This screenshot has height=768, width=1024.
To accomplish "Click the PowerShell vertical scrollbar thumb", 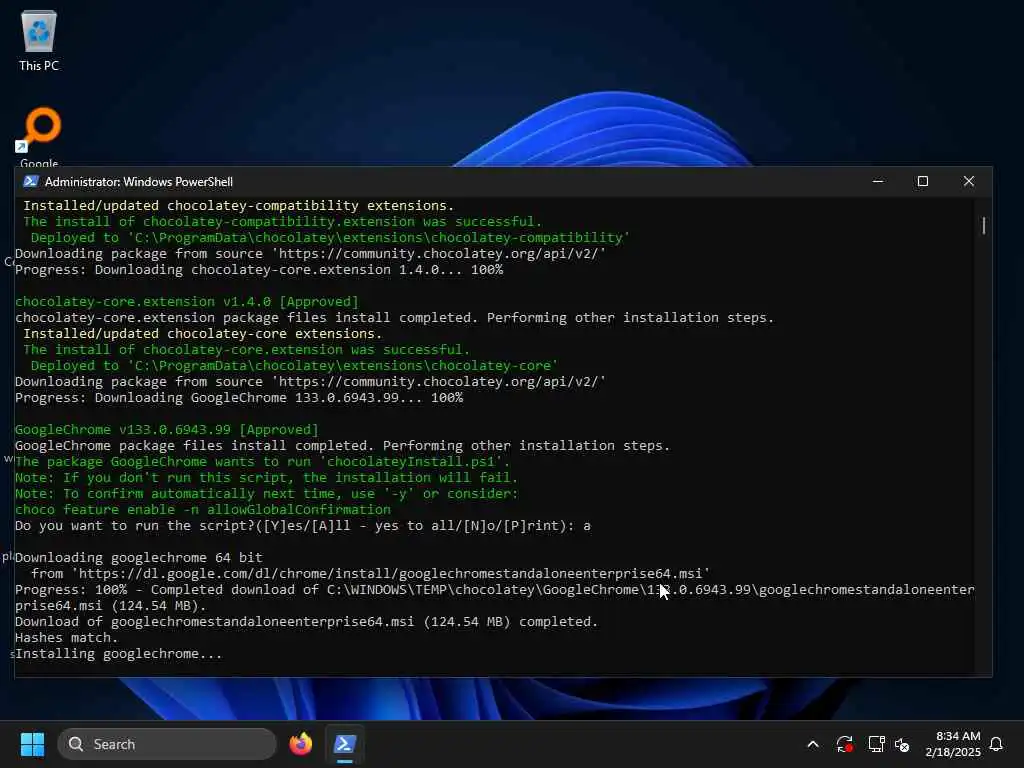I will (984, 226).
